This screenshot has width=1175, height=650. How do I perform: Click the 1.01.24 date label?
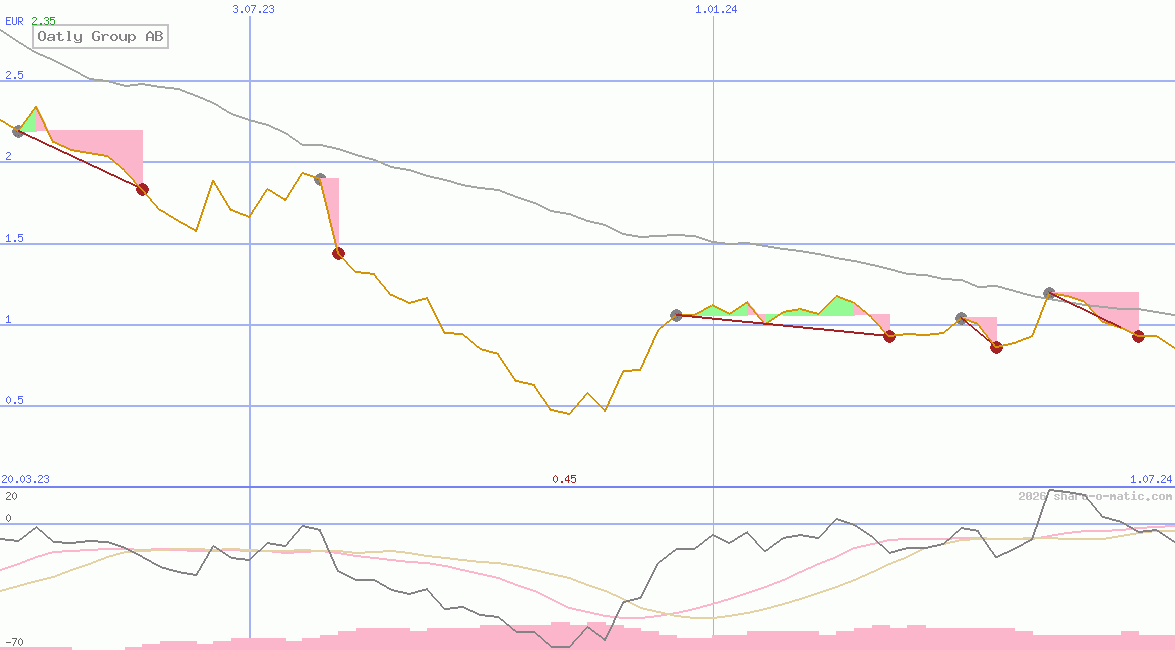click(x=716, y=9)
